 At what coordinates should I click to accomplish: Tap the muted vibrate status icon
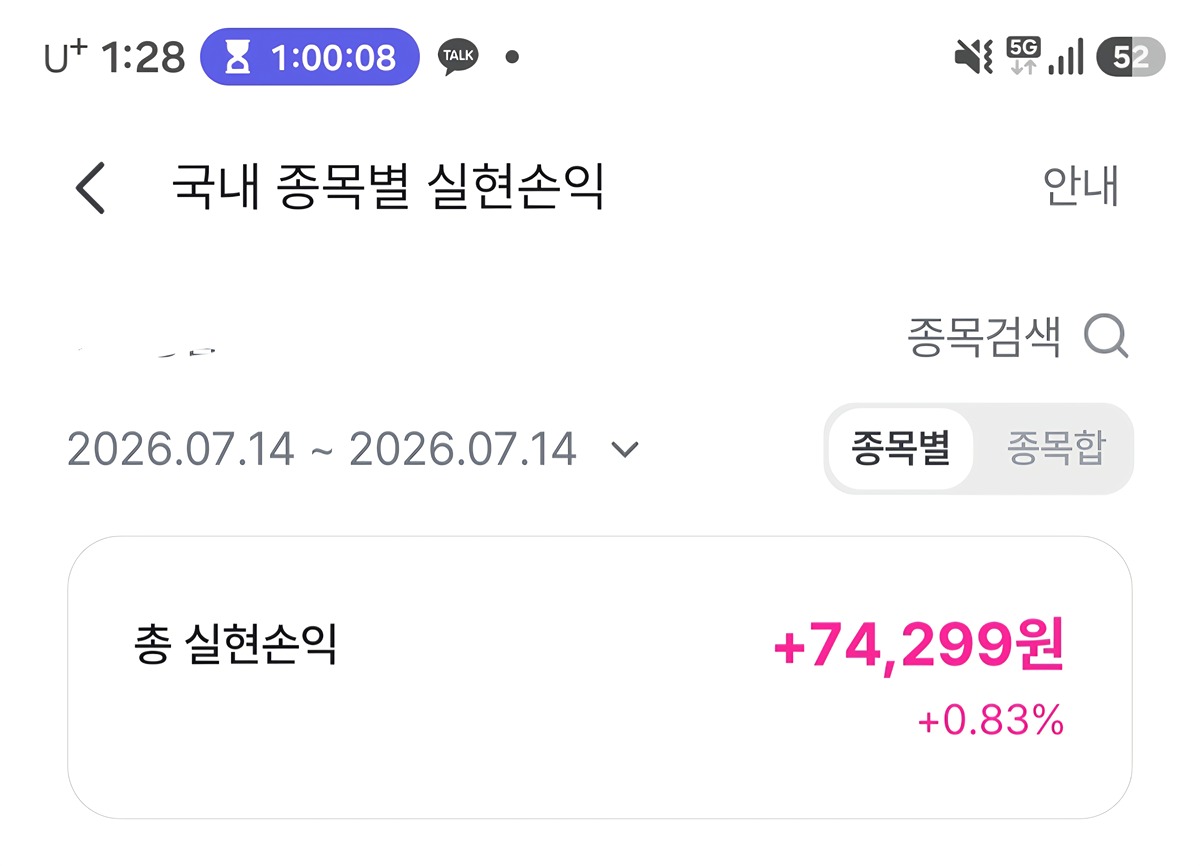974,57
